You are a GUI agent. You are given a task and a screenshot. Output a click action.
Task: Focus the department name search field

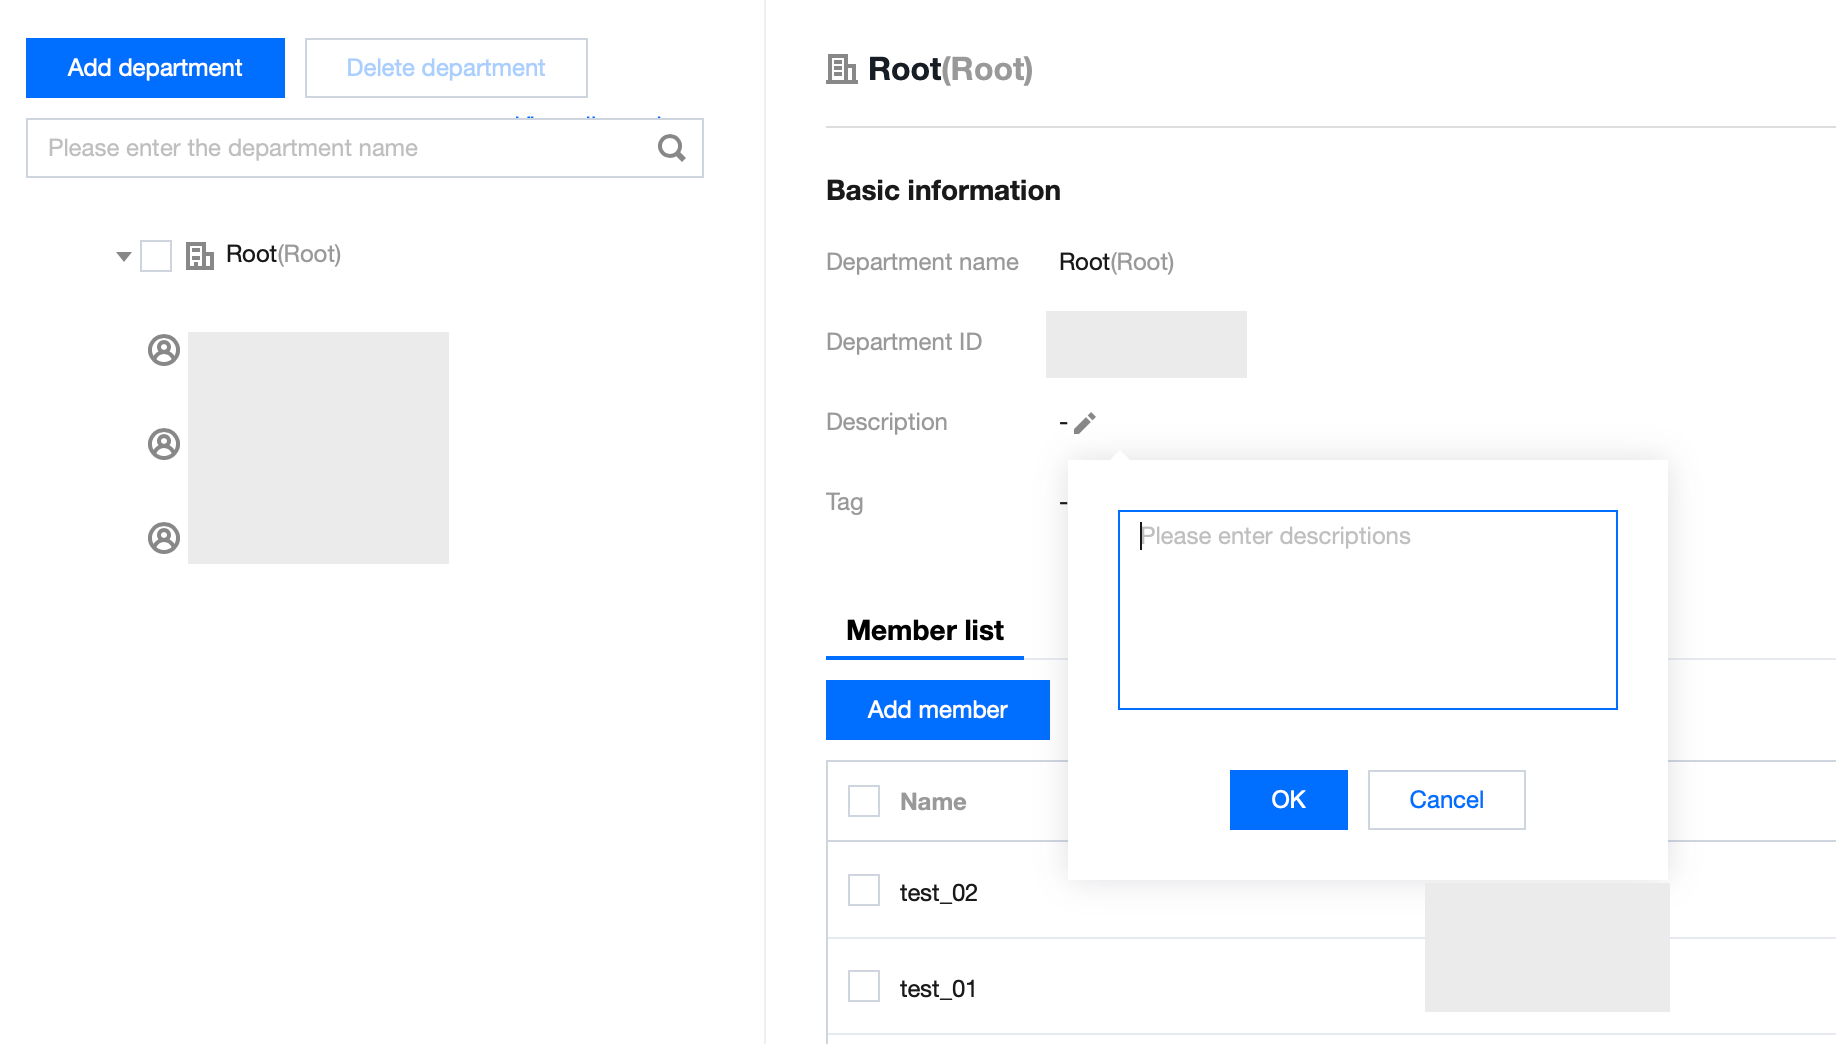pyautogui.click(x=340, y=148)
